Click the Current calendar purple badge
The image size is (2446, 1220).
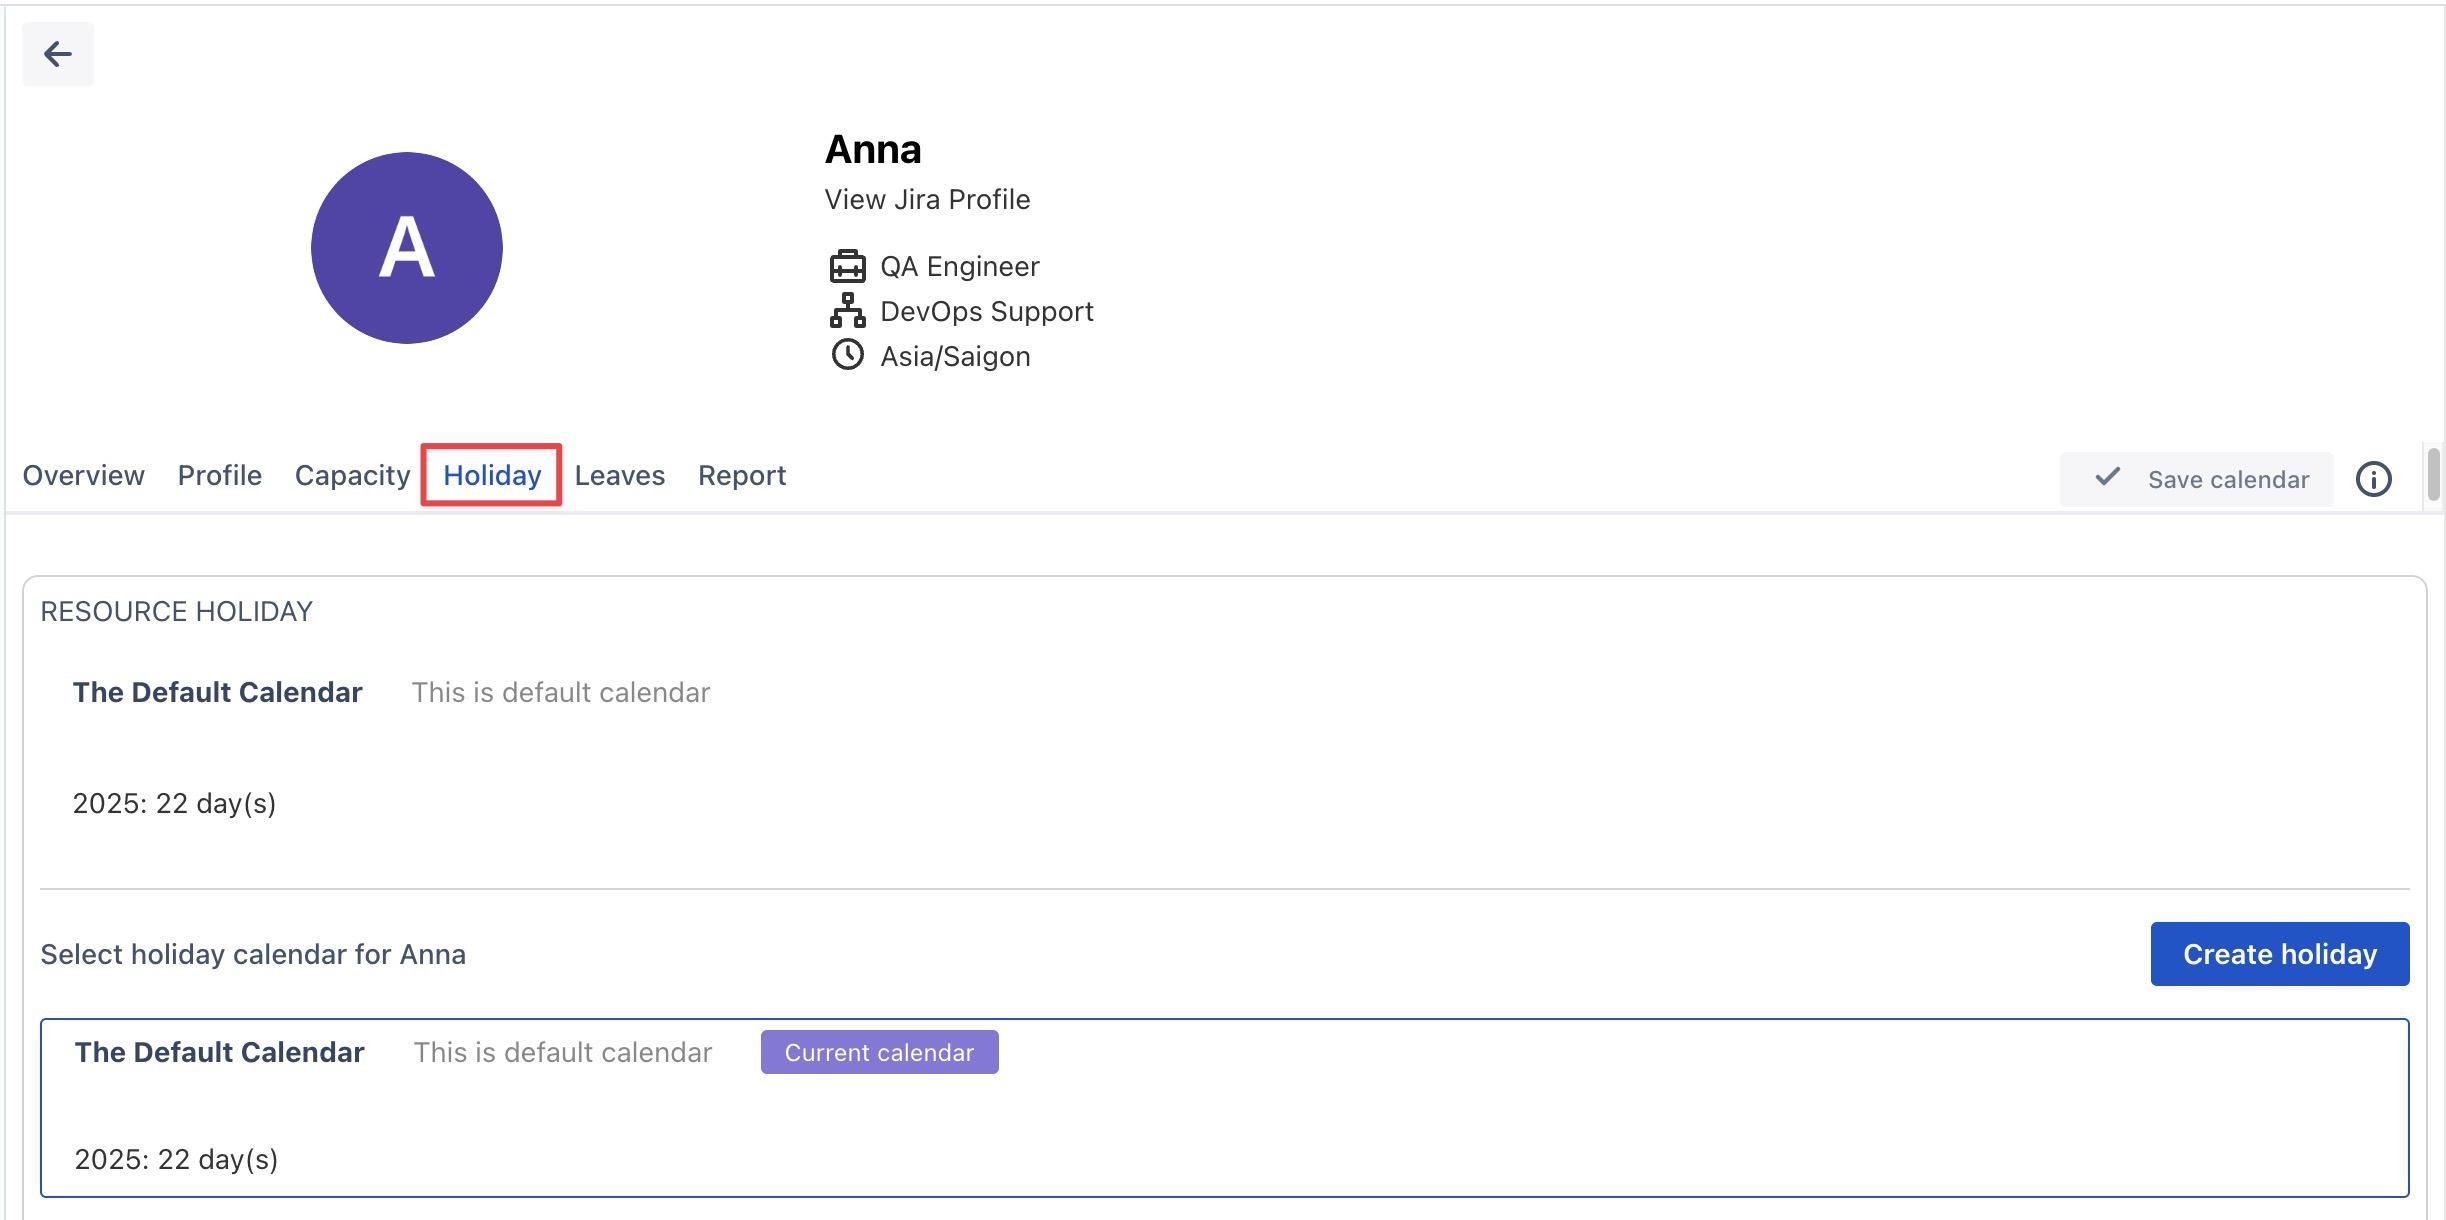click(x=879, y=1052)
